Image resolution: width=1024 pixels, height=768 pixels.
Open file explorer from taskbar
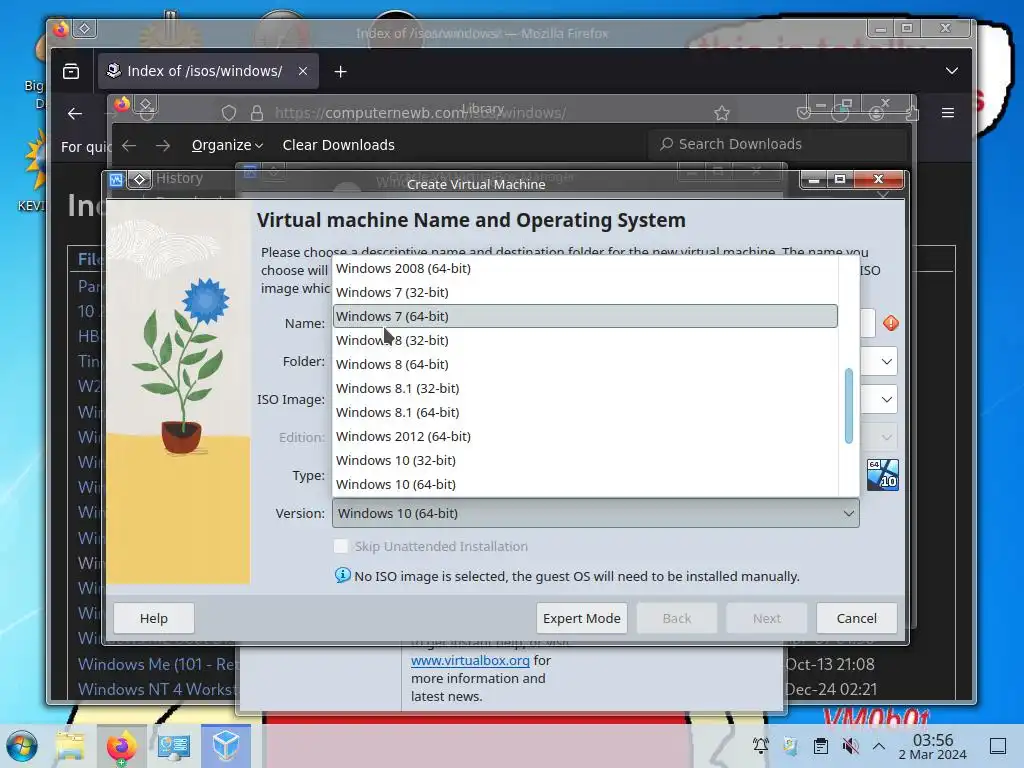70,746
